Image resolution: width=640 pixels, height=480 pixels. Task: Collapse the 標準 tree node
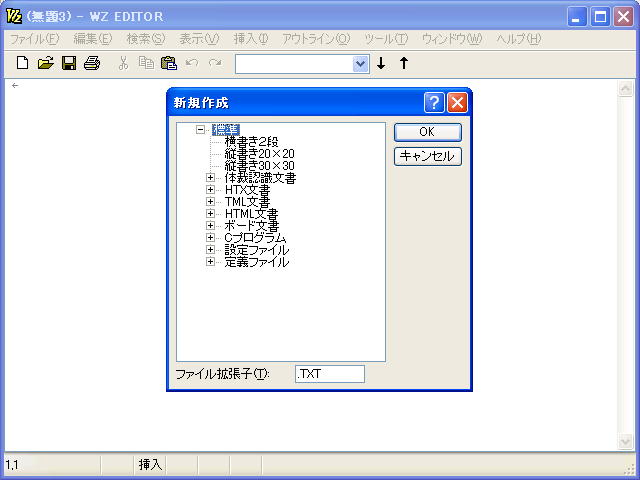(x=200, y=130)
